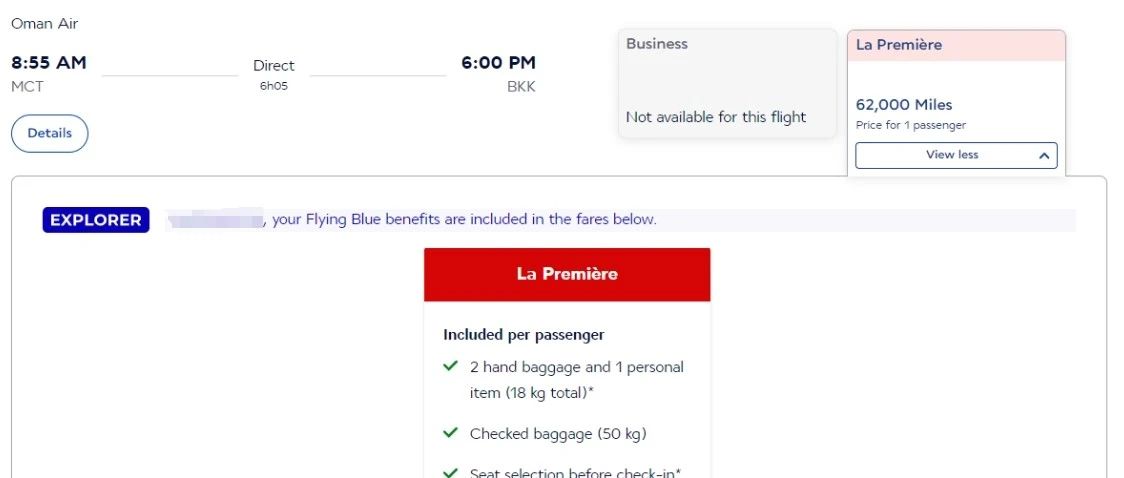The height and width of the screenshot is (478, 1124).
Task: Click the 6:00 PM arrival time
Action: (498, 63)
